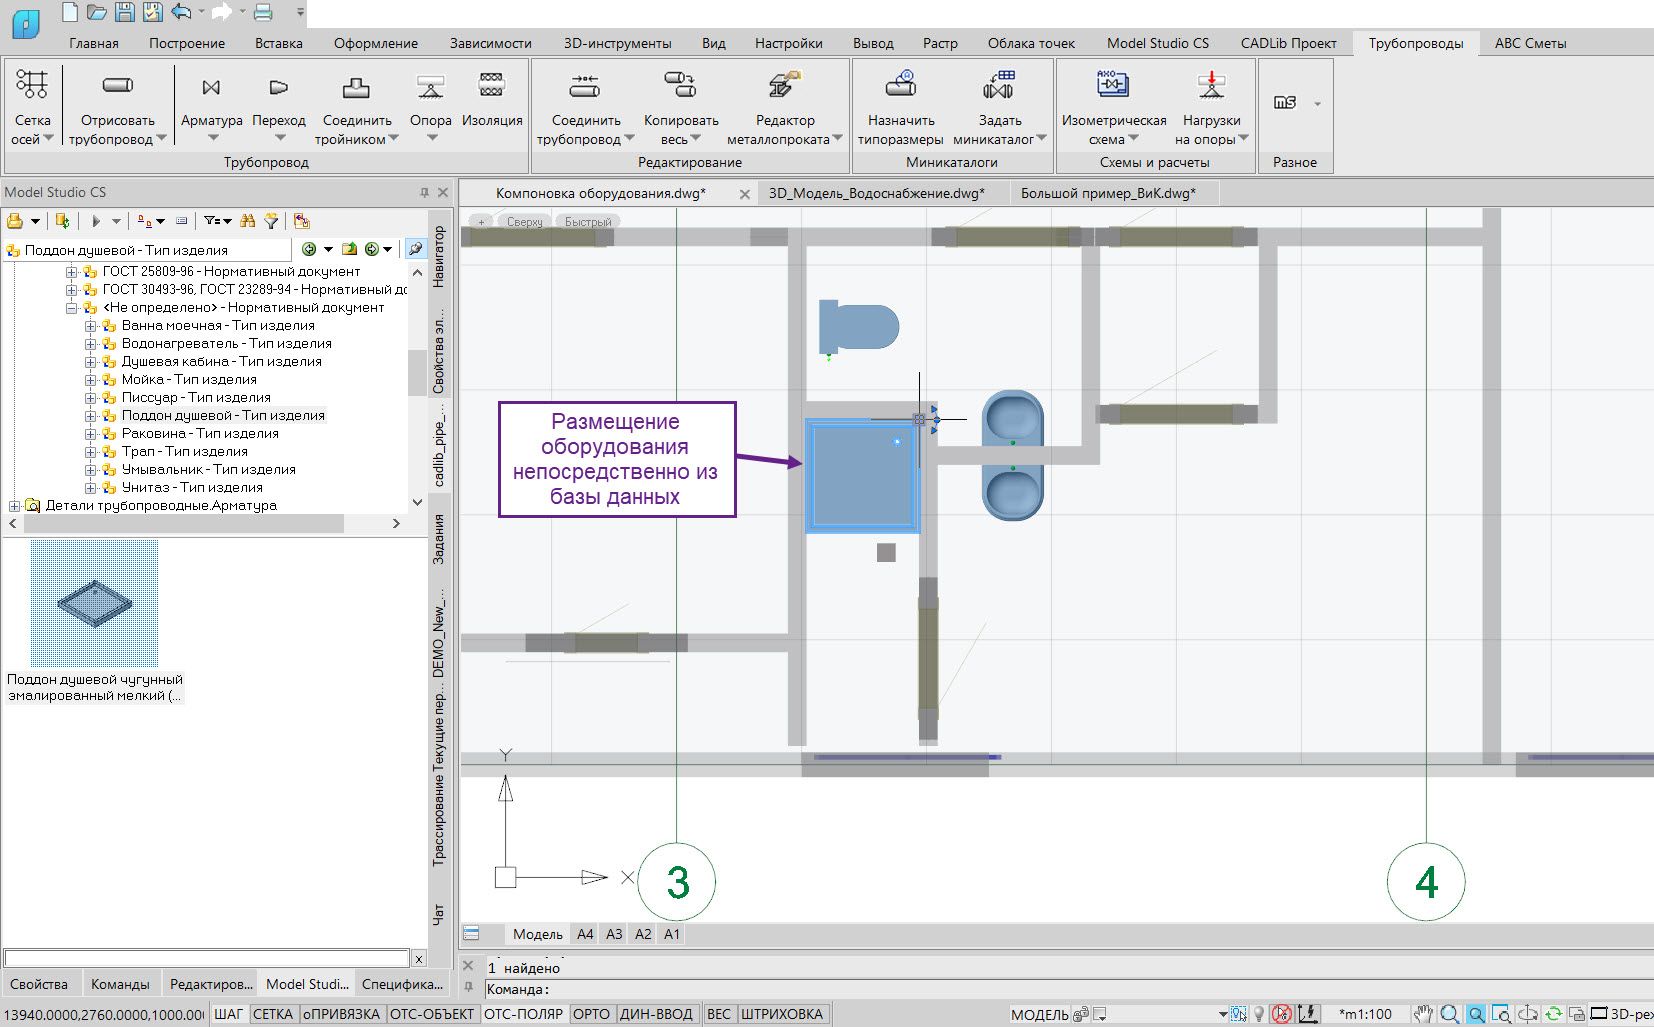This screenshot has height=1027, width=1654.
Task: Expand the Душевая кабина tree node
Action: coord(91,362)
